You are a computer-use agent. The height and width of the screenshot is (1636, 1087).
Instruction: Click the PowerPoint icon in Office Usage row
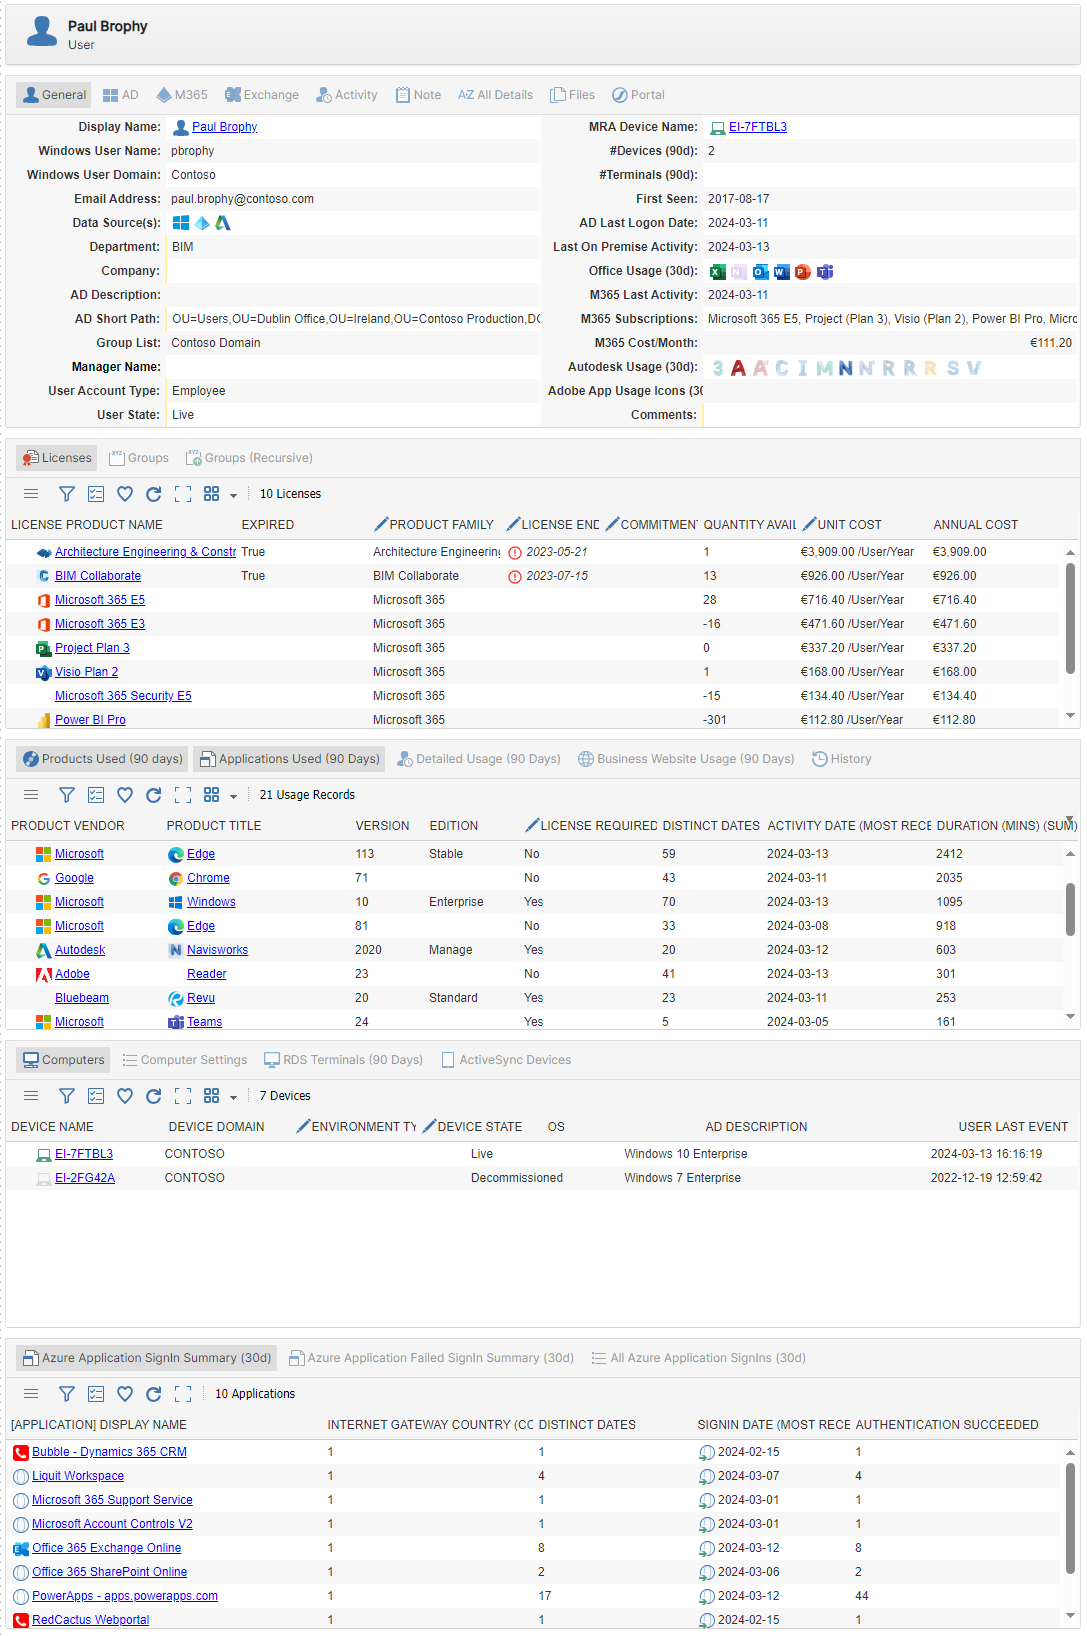(802, 272)
